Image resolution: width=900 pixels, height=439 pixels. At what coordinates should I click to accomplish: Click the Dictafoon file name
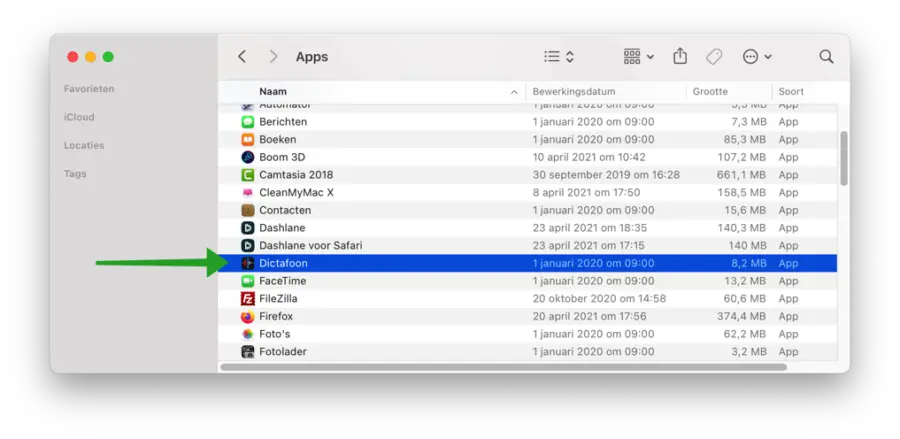click(x=284, y=263)
